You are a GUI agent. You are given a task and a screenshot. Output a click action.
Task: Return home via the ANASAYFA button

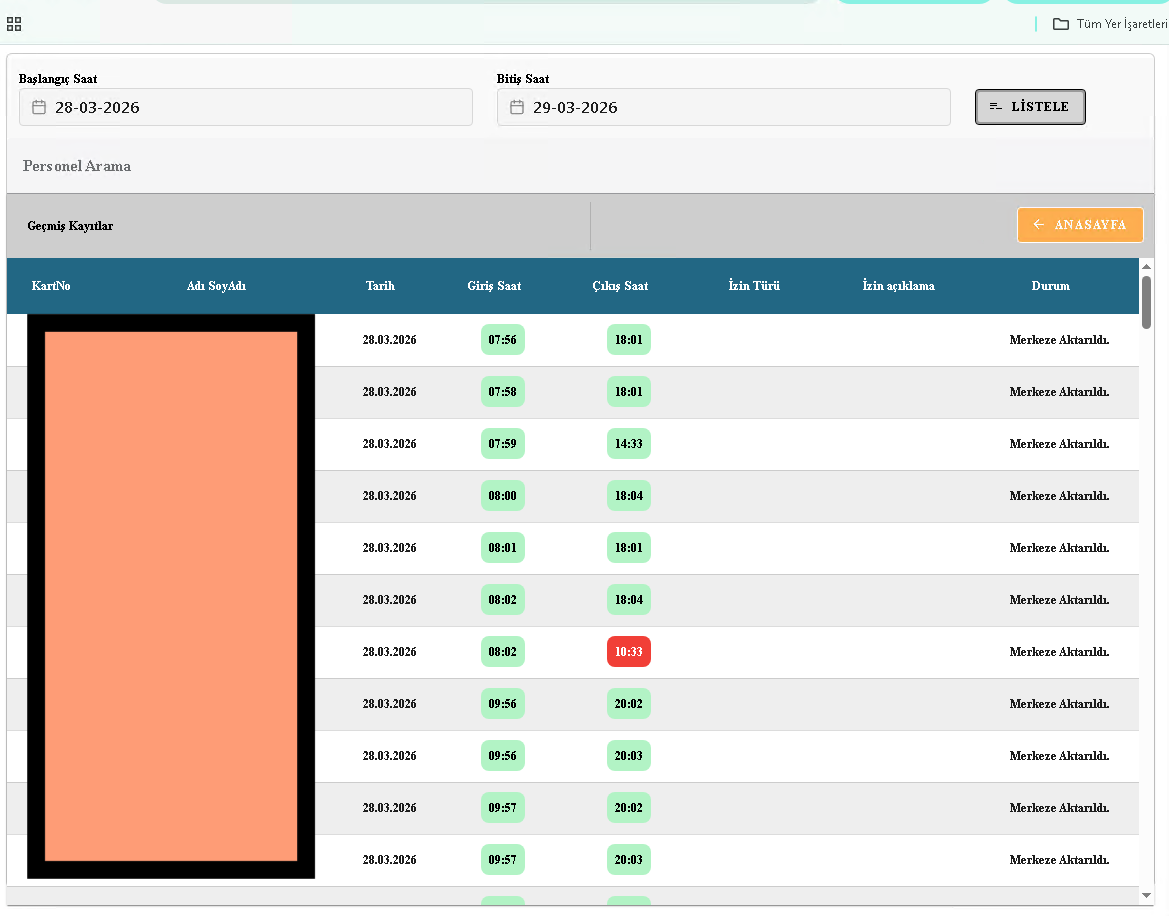(1080, 224)
